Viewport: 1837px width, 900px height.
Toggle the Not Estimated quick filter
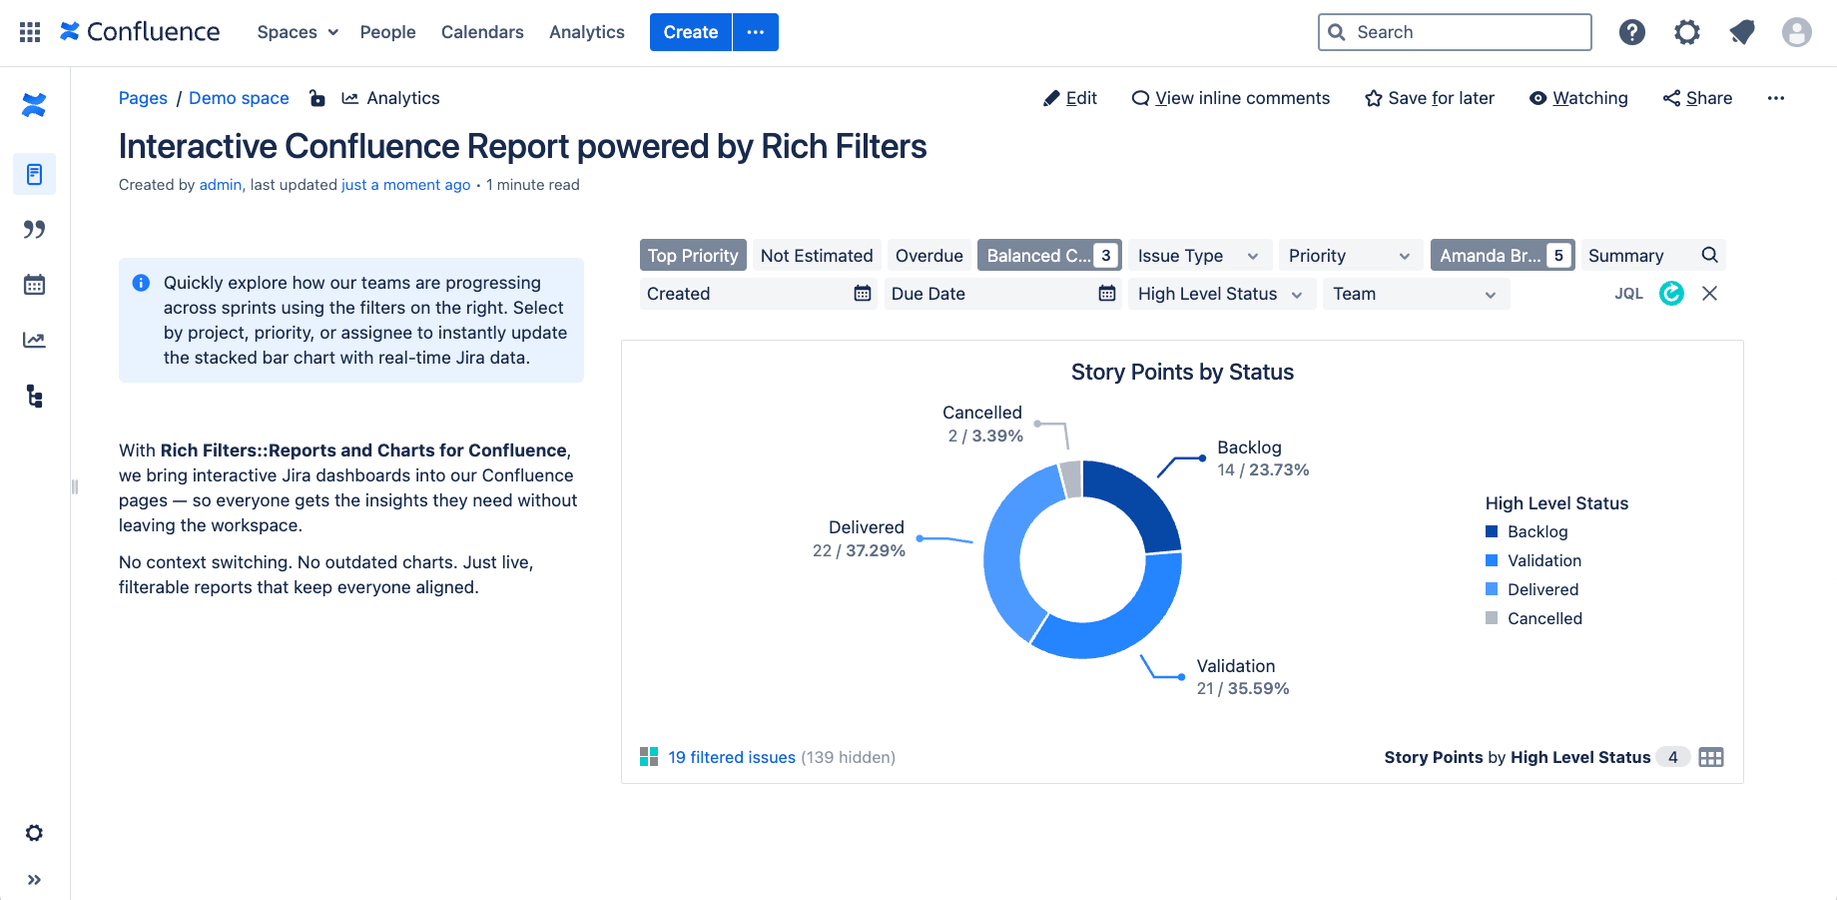(x=816, y=255)
